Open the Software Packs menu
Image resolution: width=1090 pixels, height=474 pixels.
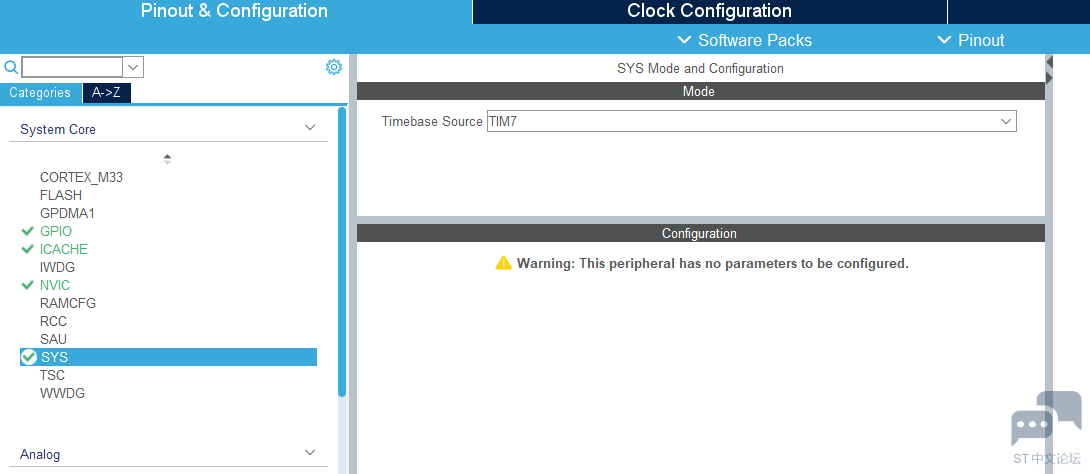(x=745, y=40)
